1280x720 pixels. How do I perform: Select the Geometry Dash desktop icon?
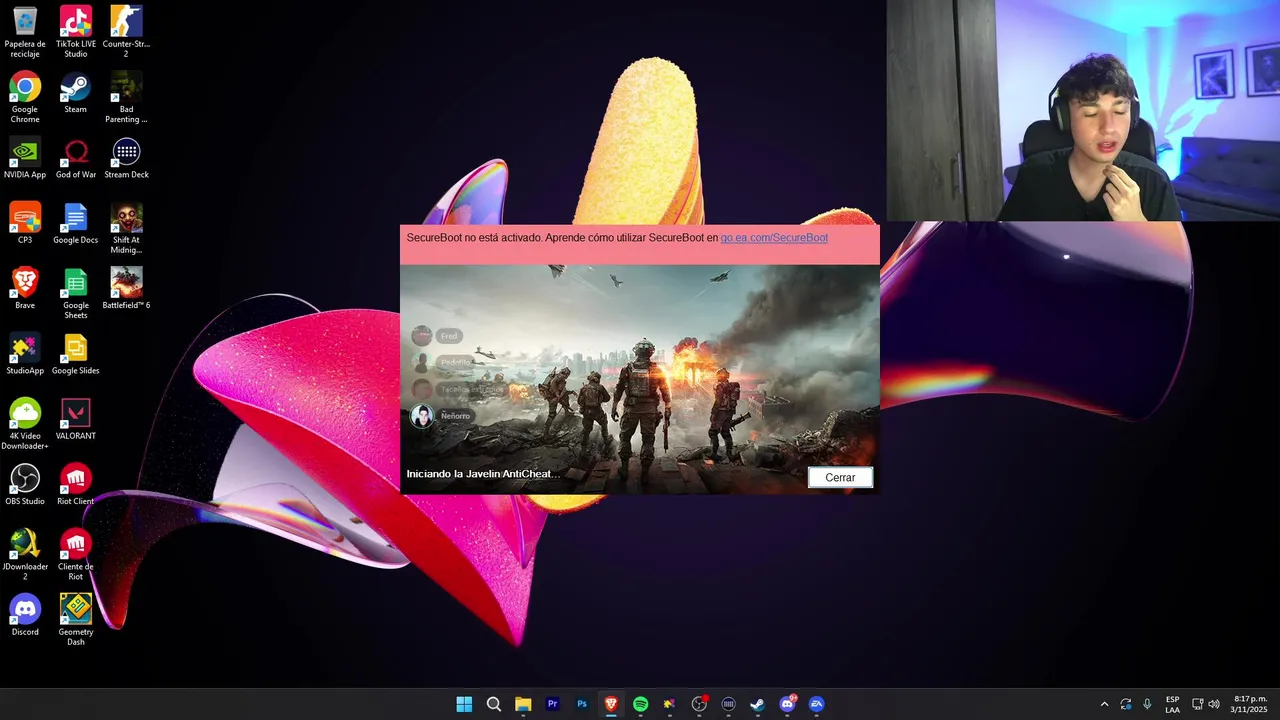(x=76, y=620)
